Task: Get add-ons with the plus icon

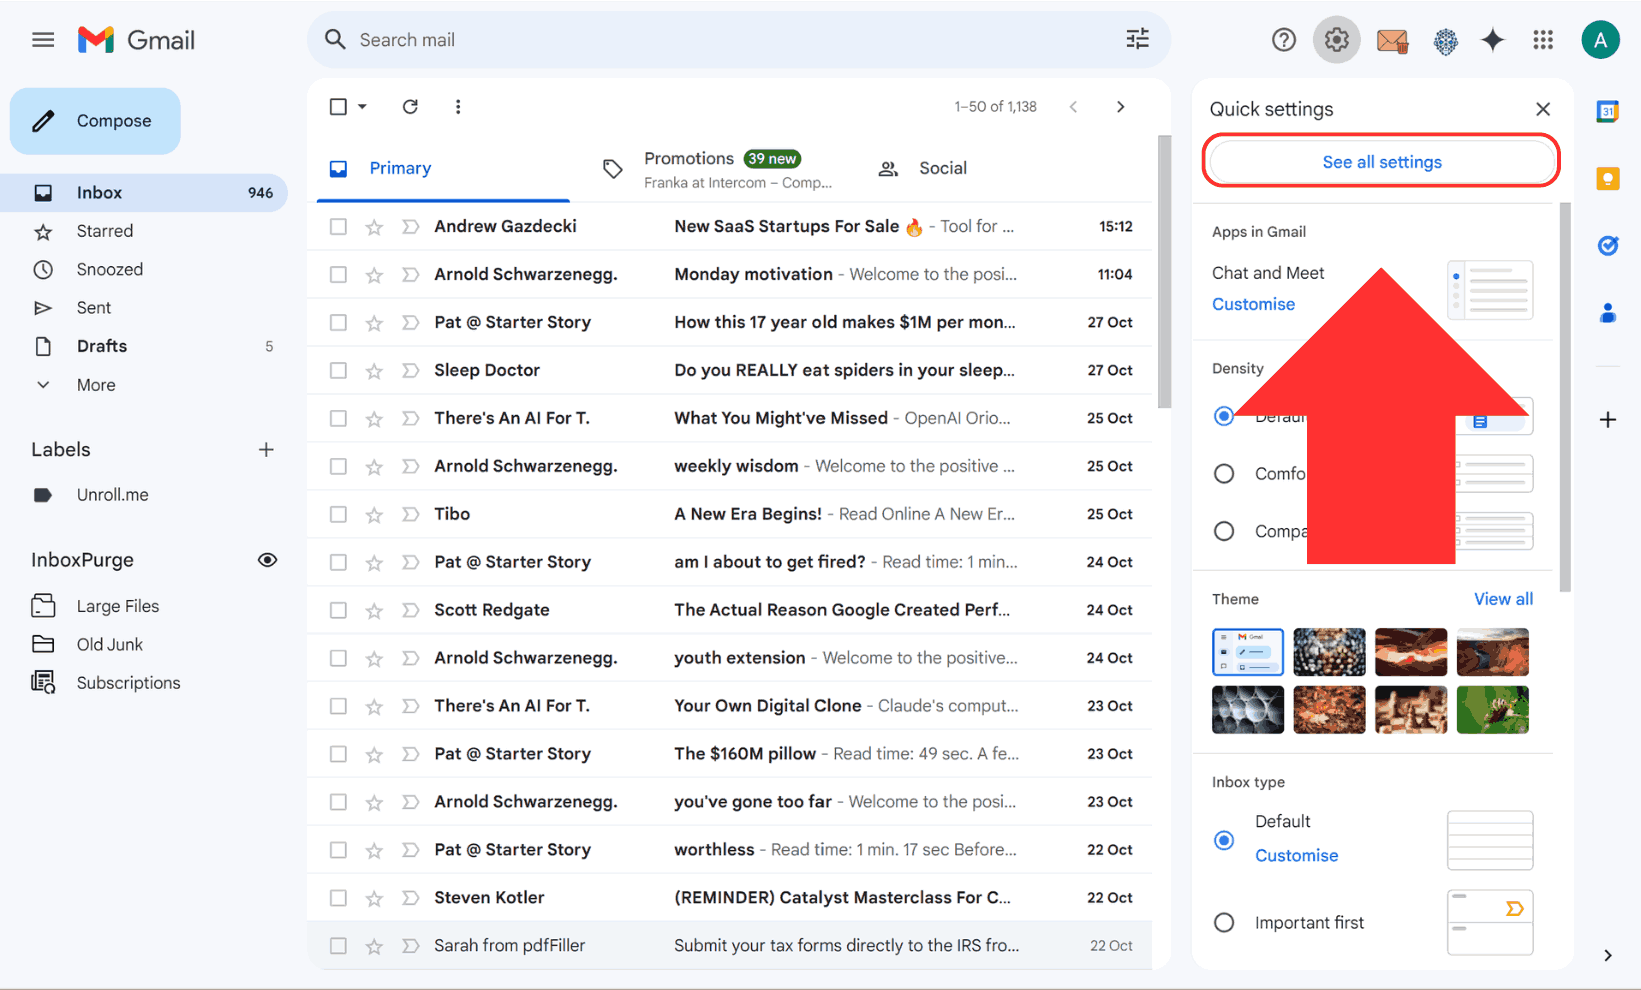Action: pyautogui.click(x=1608, y=420)
